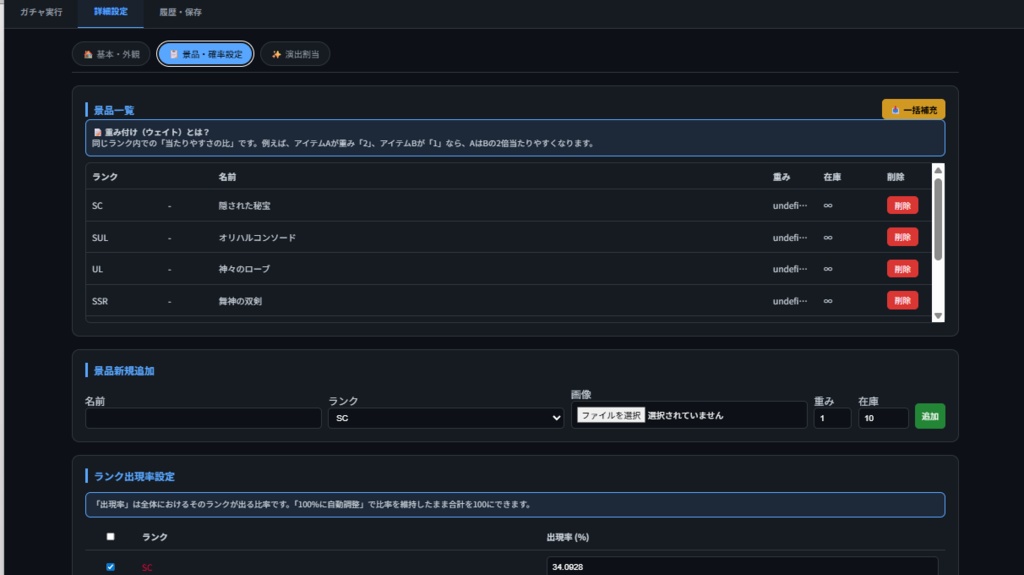Delete the 隠された秘宝 prize row
This screenshot has height=575, width=1024.
(x=902, y=206)
